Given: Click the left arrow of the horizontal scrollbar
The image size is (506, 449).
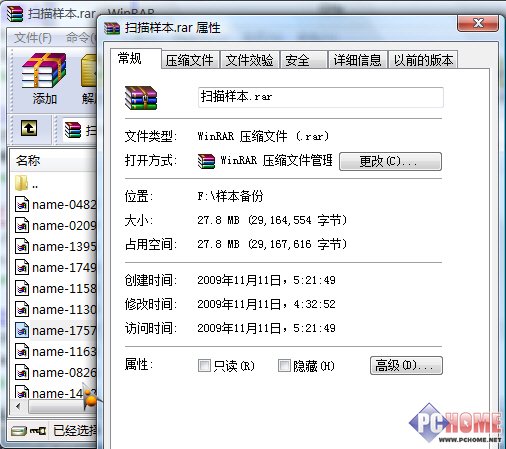Looking at the screenshot, I should click(x=18, y=406).
